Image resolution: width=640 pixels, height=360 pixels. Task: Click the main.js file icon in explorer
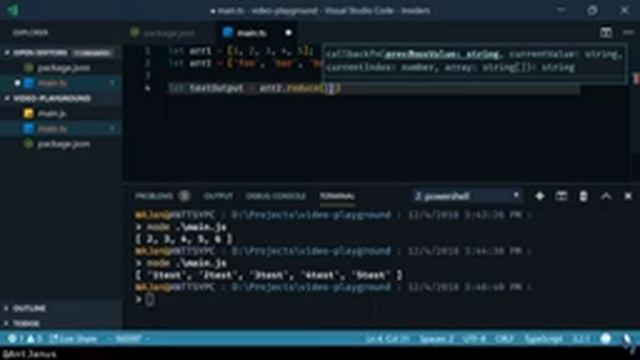tap(29, 113)
